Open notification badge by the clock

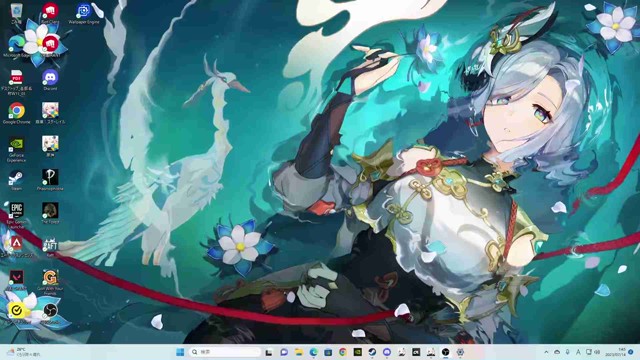[x=631, y=352]
